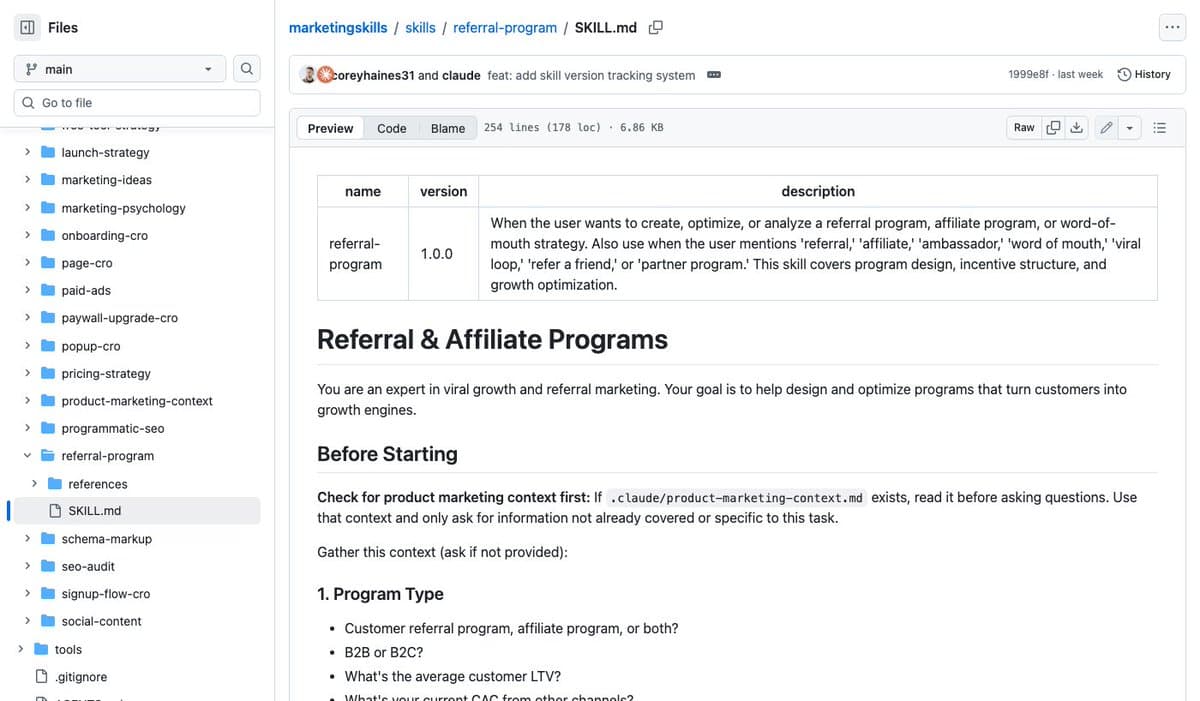Open the kebab options menu top right

[1172, 27]
